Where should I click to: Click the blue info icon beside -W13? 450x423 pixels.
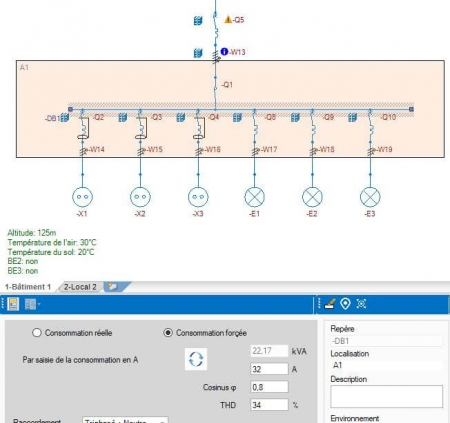click(225, 52)
